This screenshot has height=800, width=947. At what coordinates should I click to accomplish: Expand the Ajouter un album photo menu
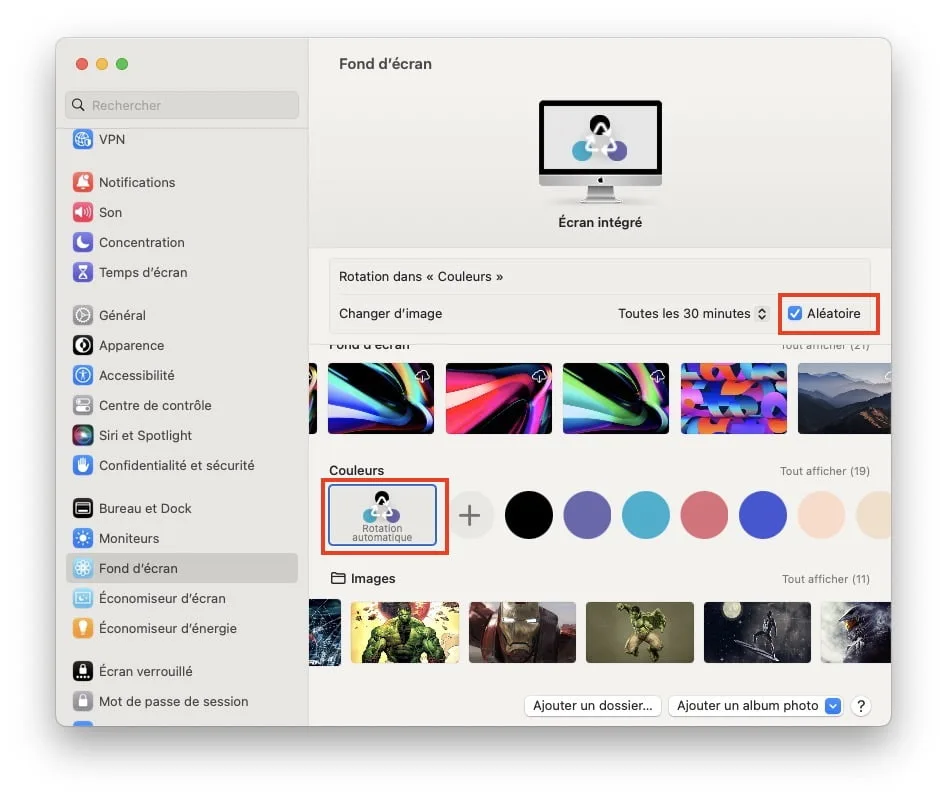click(833, 705)
